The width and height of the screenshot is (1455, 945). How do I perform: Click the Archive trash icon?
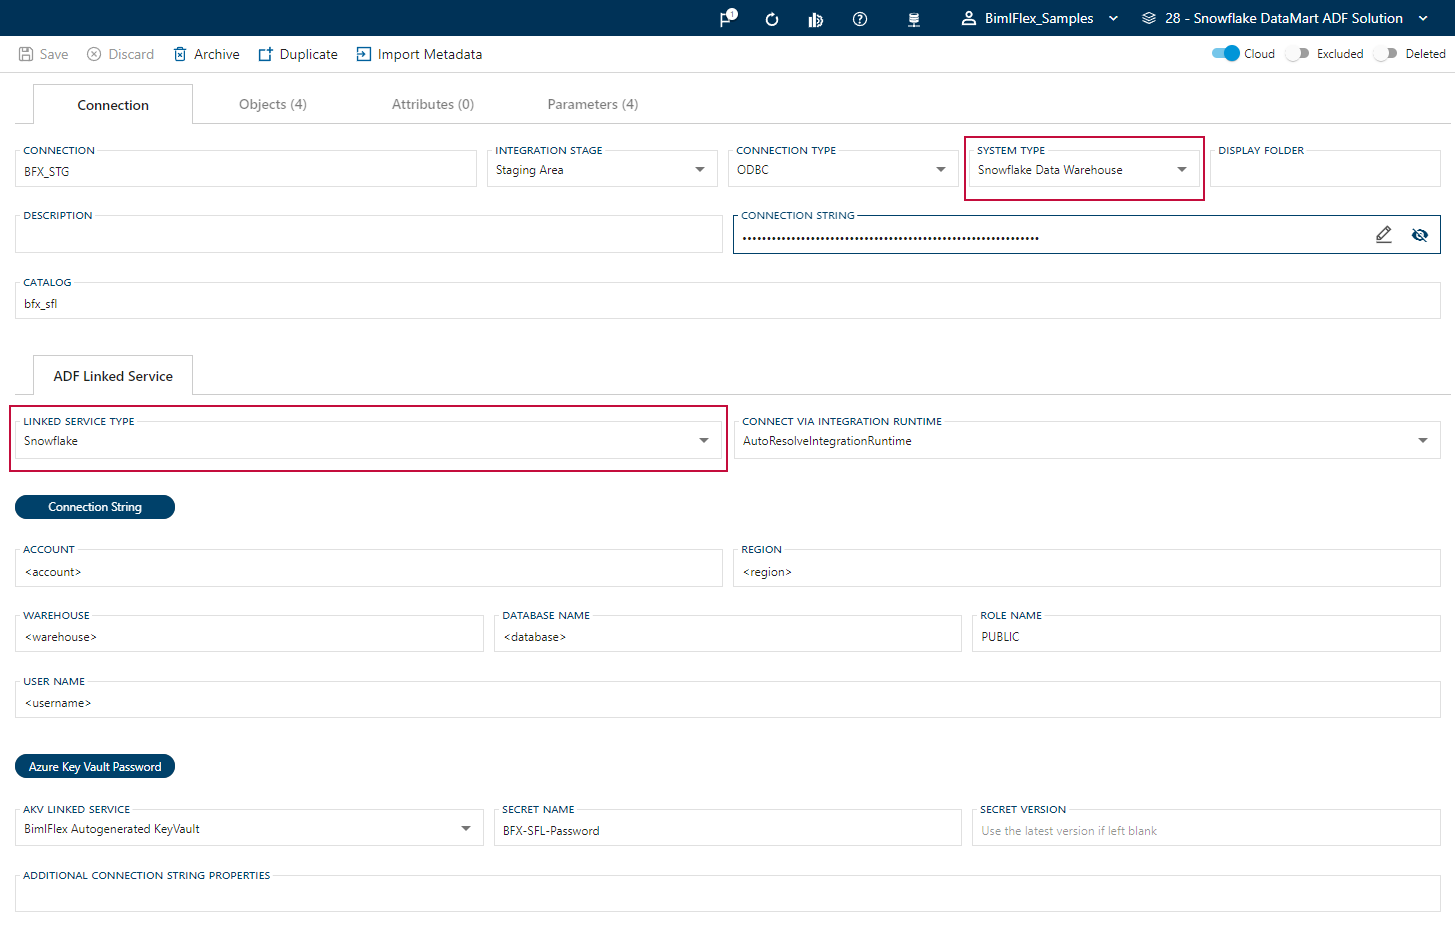coord(180,54)
